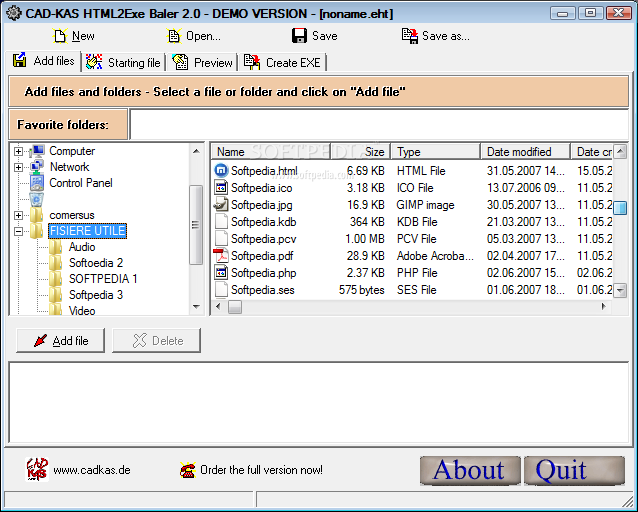
Task: Click the Softpedia.ico file icon
Action: pyautogui.click(x=221, y=188)
